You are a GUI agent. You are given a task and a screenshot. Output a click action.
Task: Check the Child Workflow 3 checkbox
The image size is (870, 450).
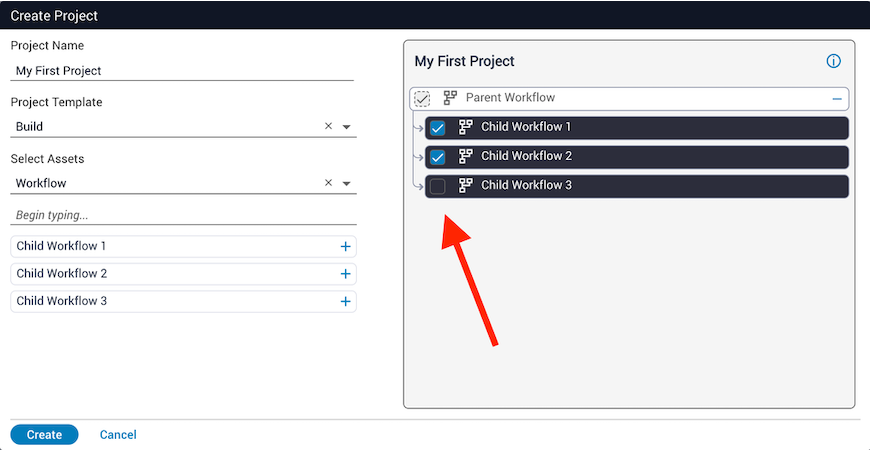pos(437,186)
